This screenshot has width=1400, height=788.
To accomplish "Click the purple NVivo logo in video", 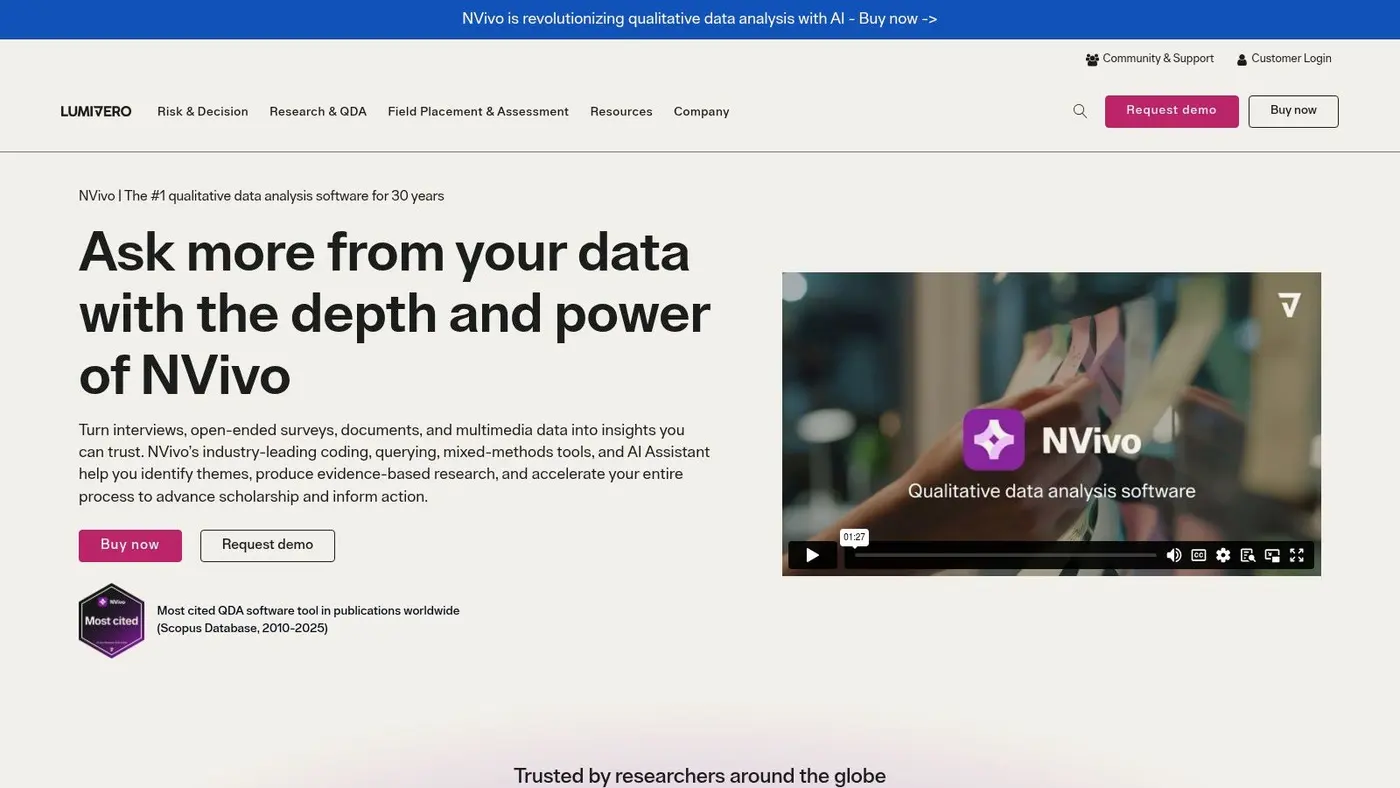I will point(993,439).
